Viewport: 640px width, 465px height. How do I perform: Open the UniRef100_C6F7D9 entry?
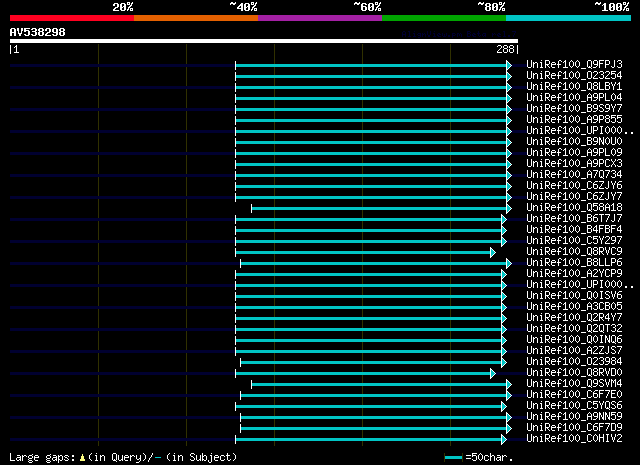click(x=574, y=427)
